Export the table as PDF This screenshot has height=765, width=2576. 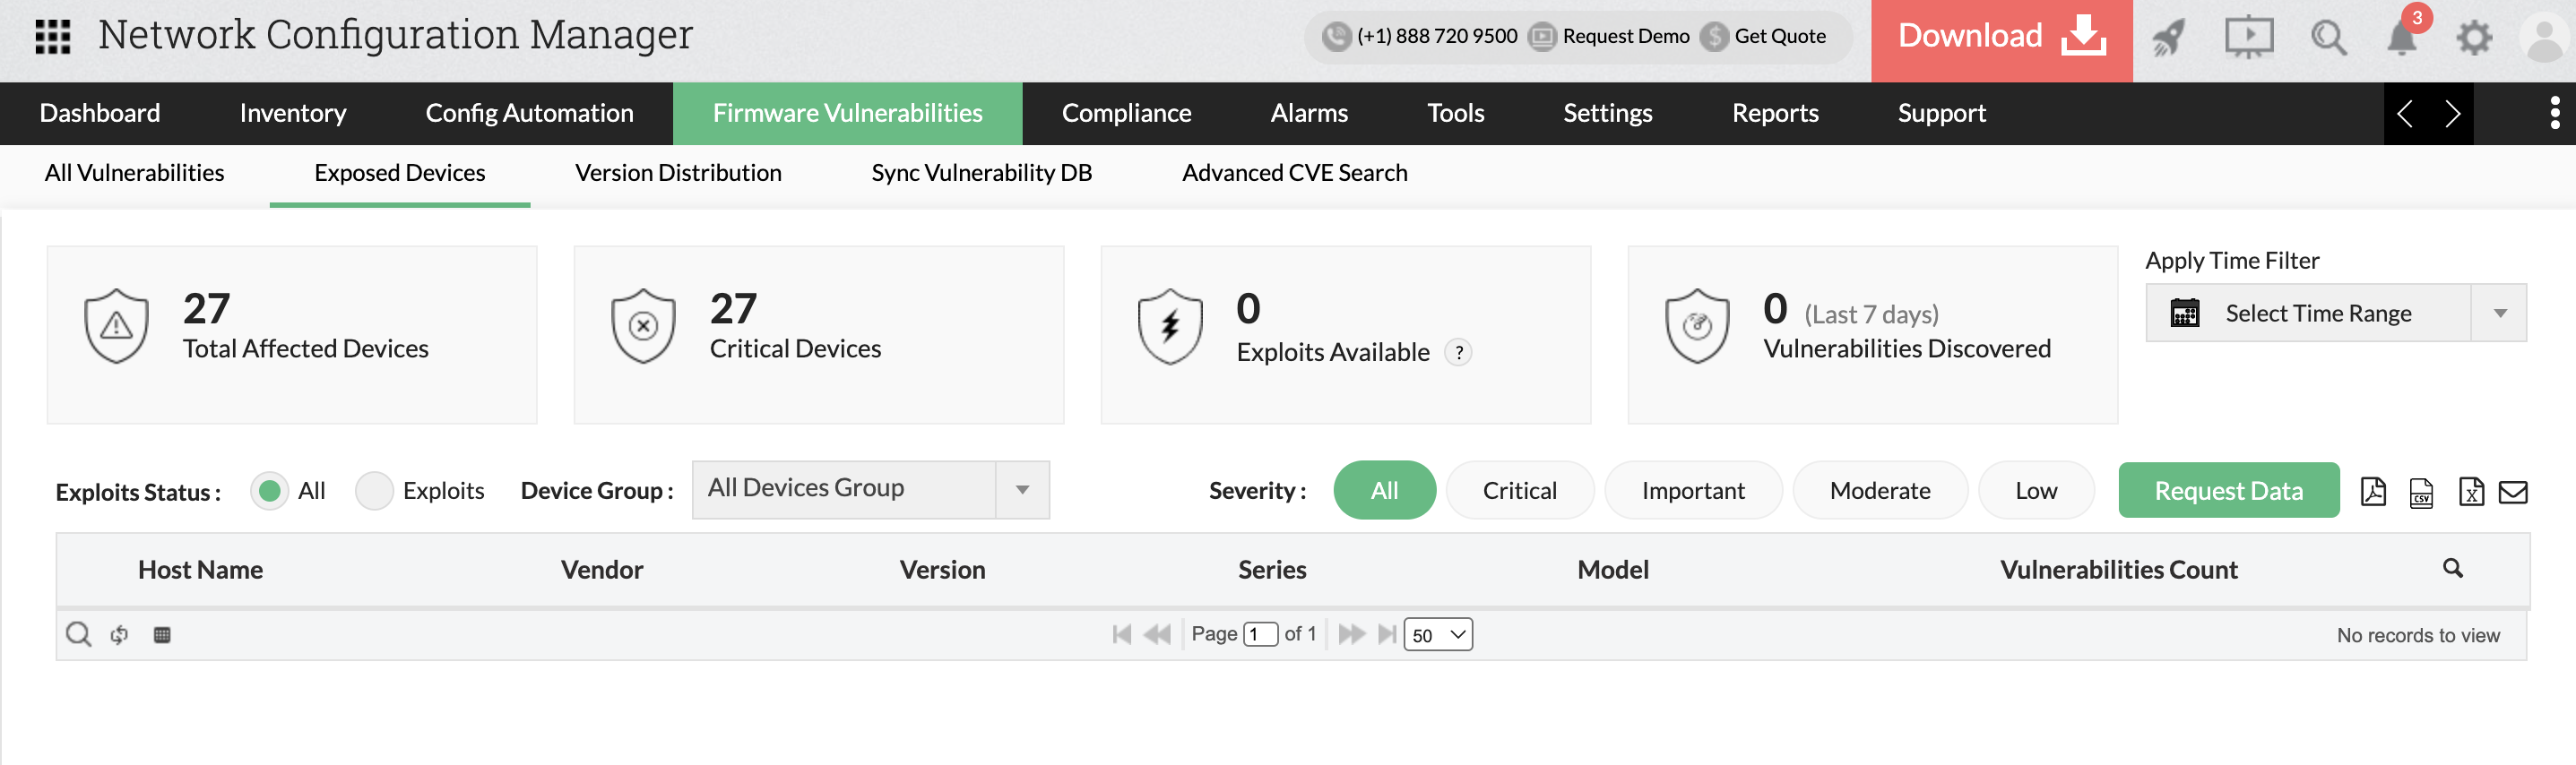coord(2373,491)
